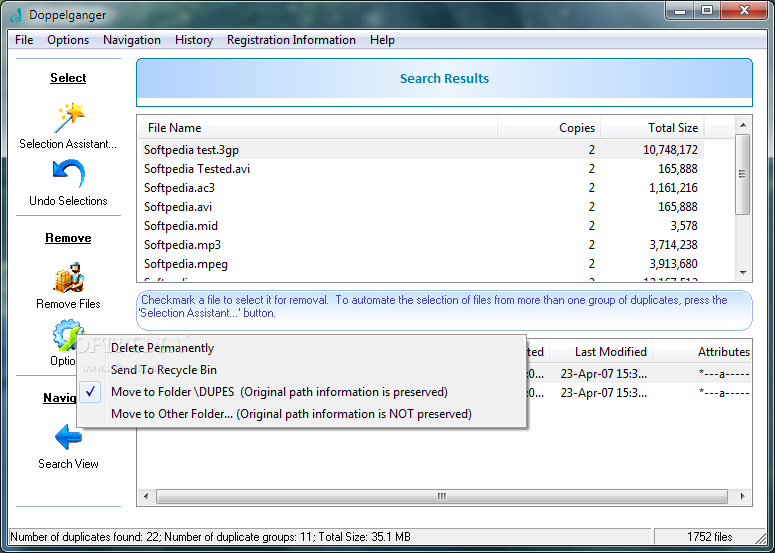Click the horizontal scrollbar right arrow
775x553 pixels.
743,496
